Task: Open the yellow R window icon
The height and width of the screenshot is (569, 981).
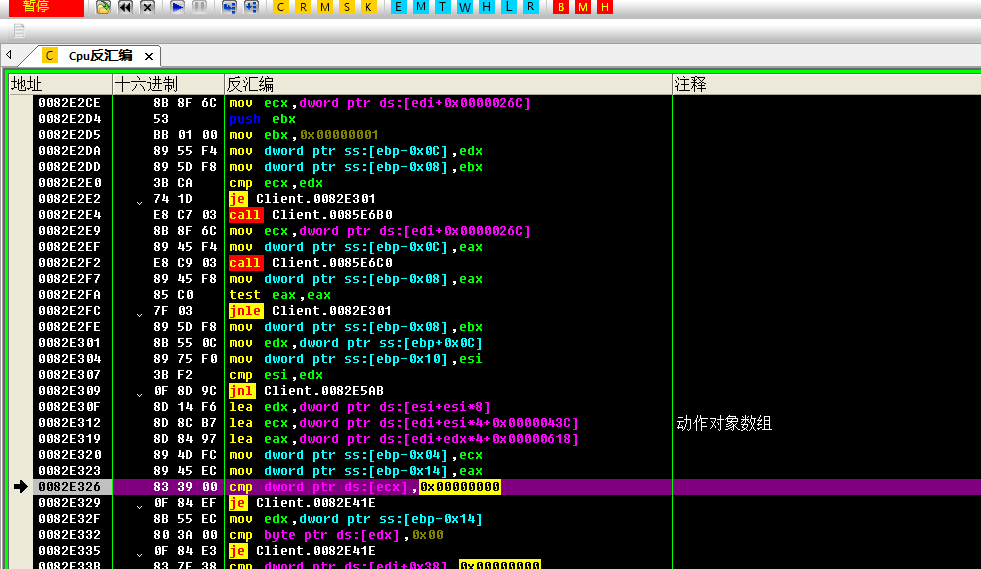Action: coord(303,7)
